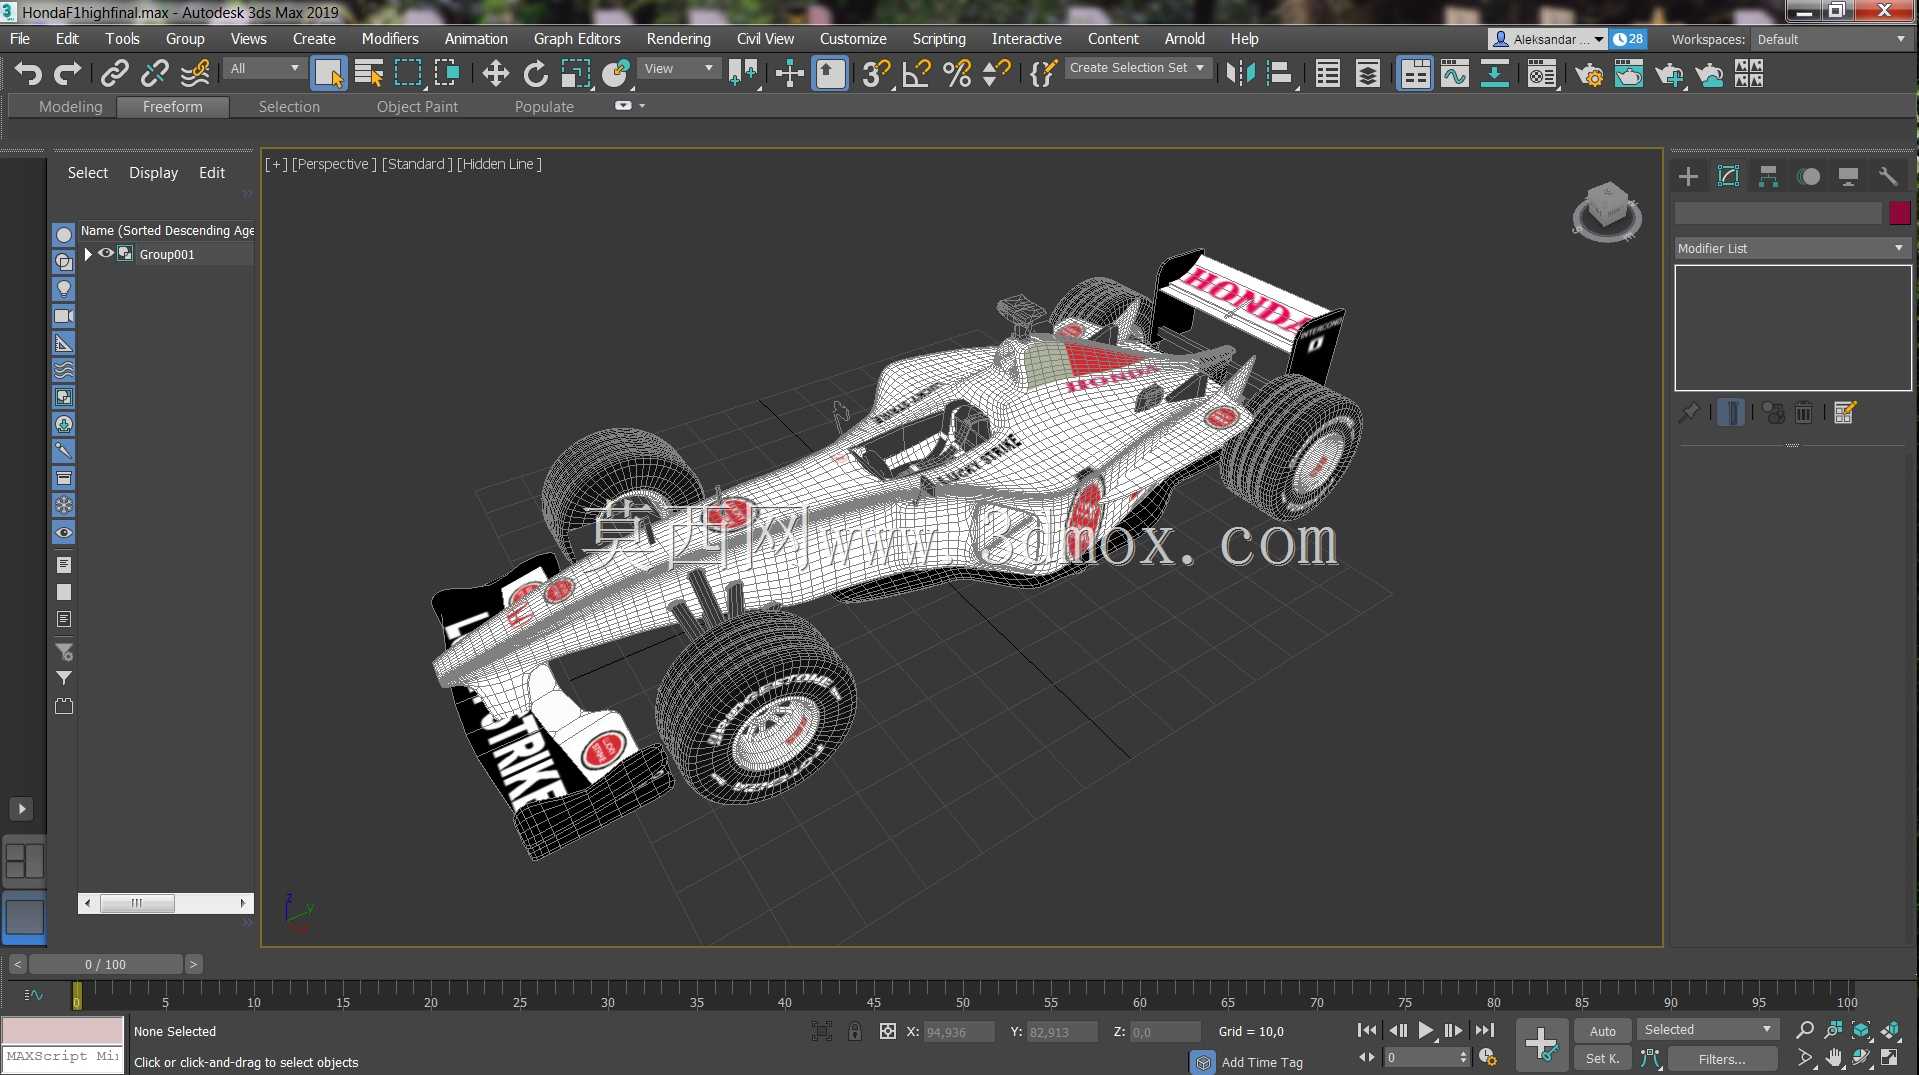Click the Mirror tool icon
This screenshot has width=1919, height=1075.
click(1240, 74)
